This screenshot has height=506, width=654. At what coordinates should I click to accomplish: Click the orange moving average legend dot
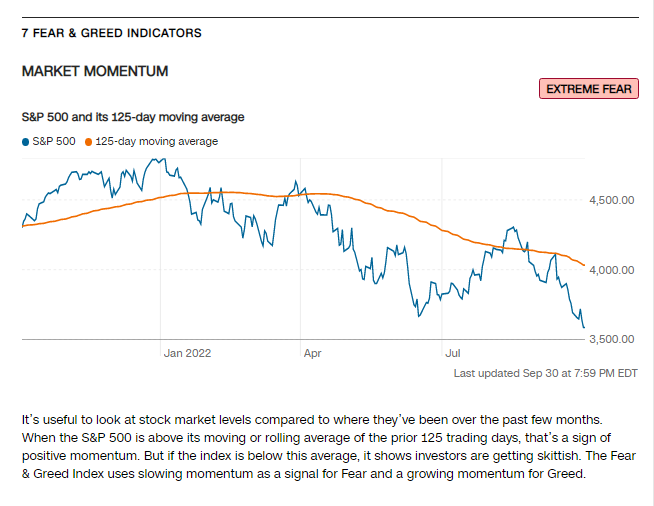click(x=88, y=142)
